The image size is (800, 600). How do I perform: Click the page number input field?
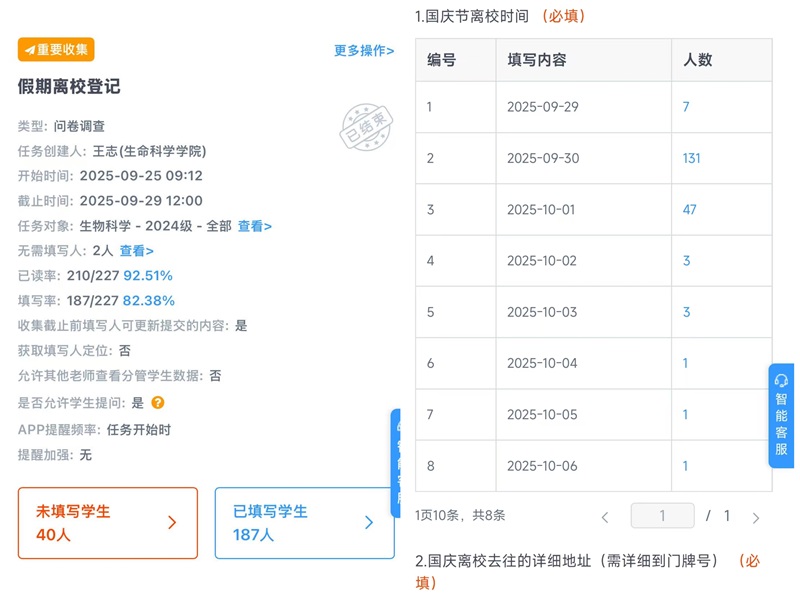coord(662,516)
